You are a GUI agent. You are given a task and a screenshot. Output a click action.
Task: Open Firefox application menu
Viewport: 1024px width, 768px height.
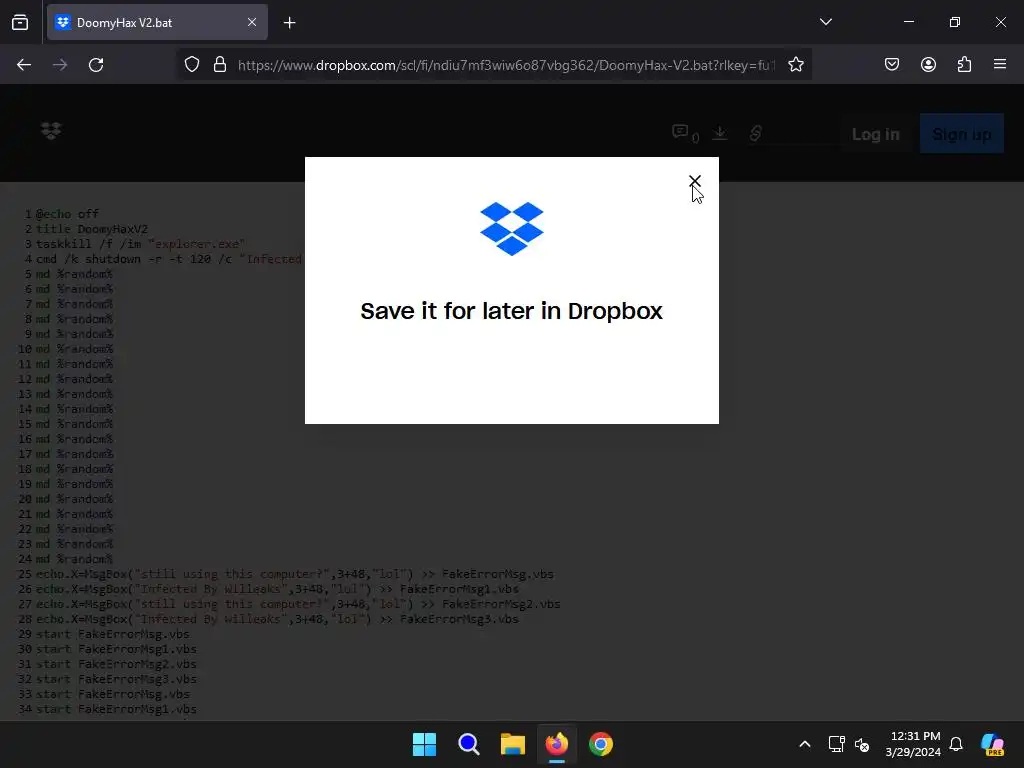[1000, 65]
